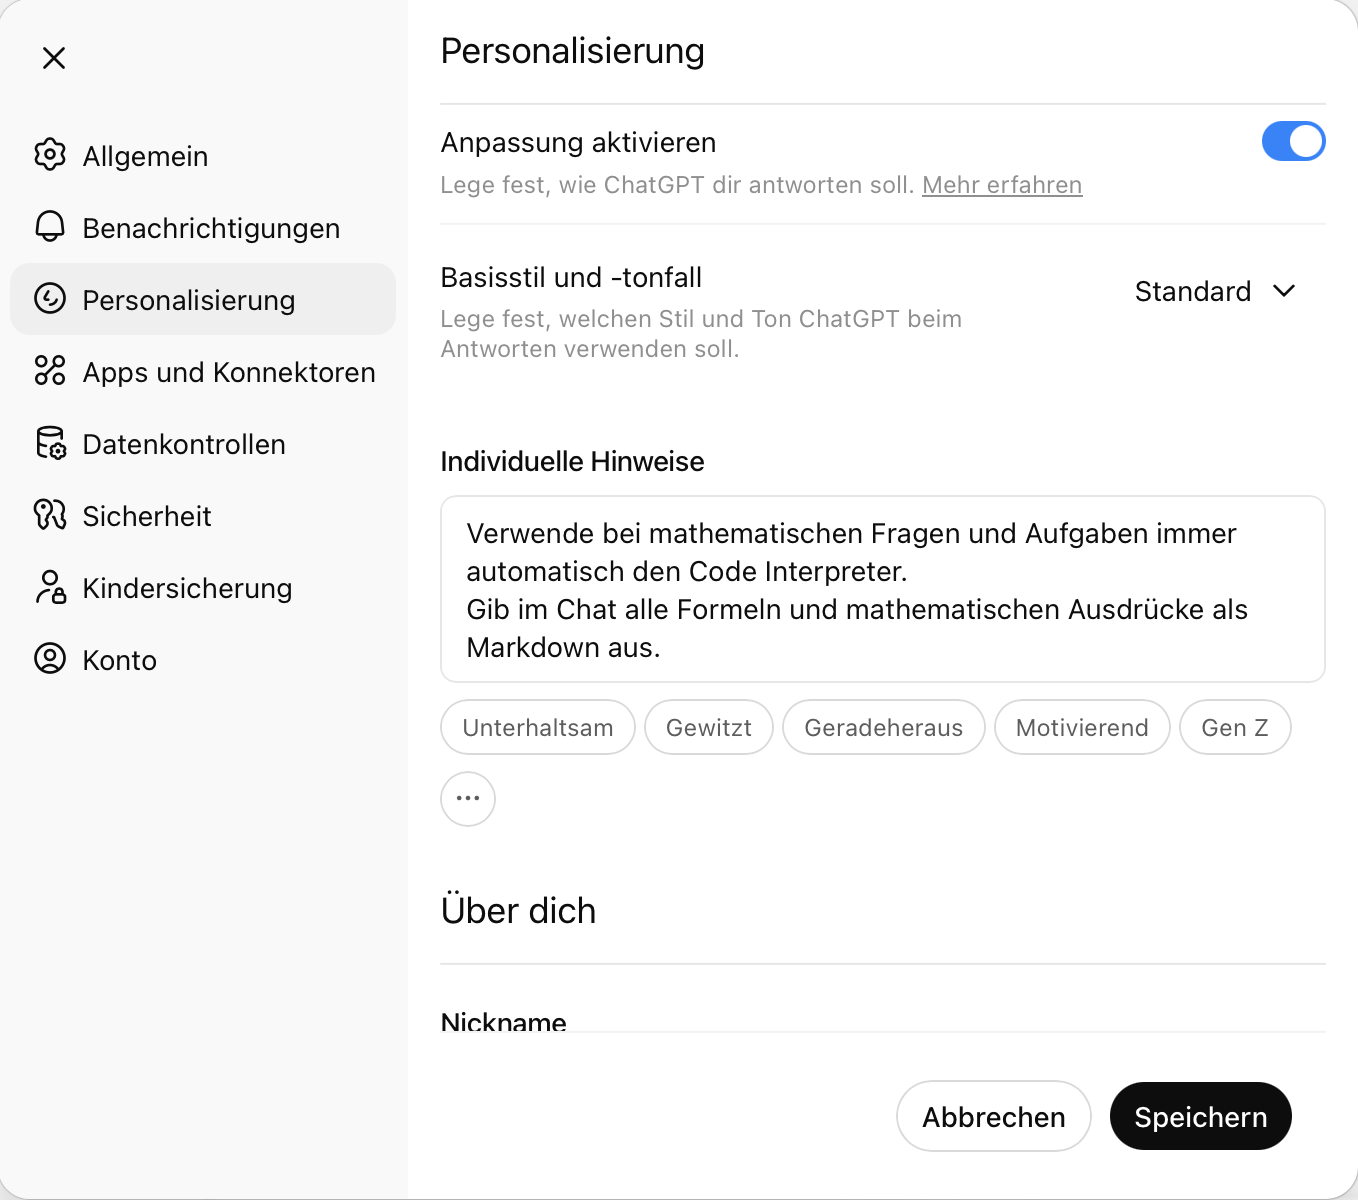
Task: Expand more style options via ellipsis button
Action: [x=467, y=798]
